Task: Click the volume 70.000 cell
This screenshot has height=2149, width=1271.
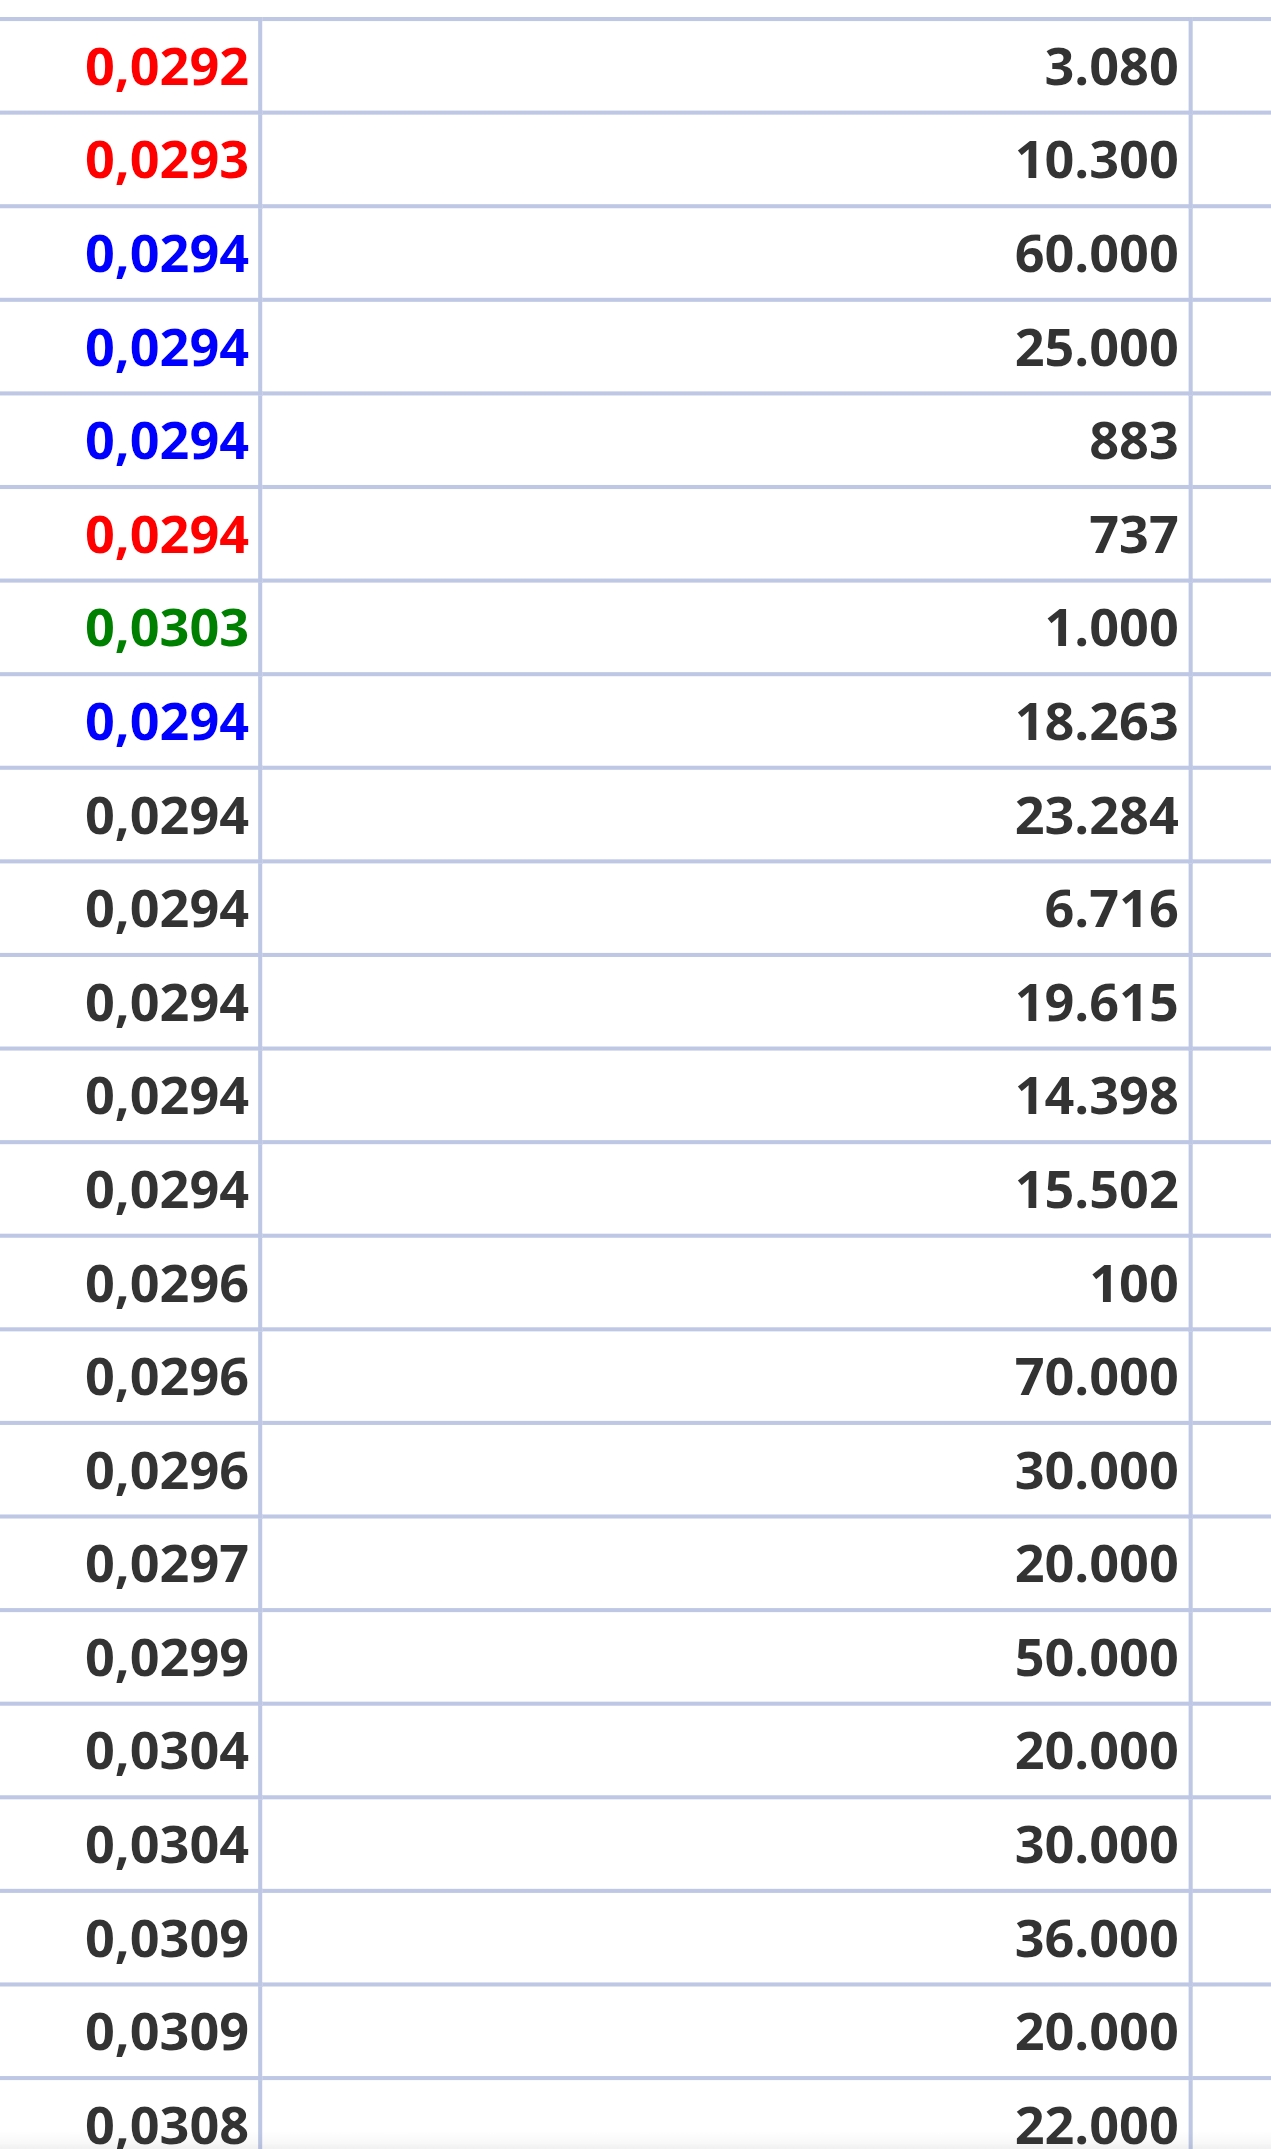Action: (x=725, y=1376)
